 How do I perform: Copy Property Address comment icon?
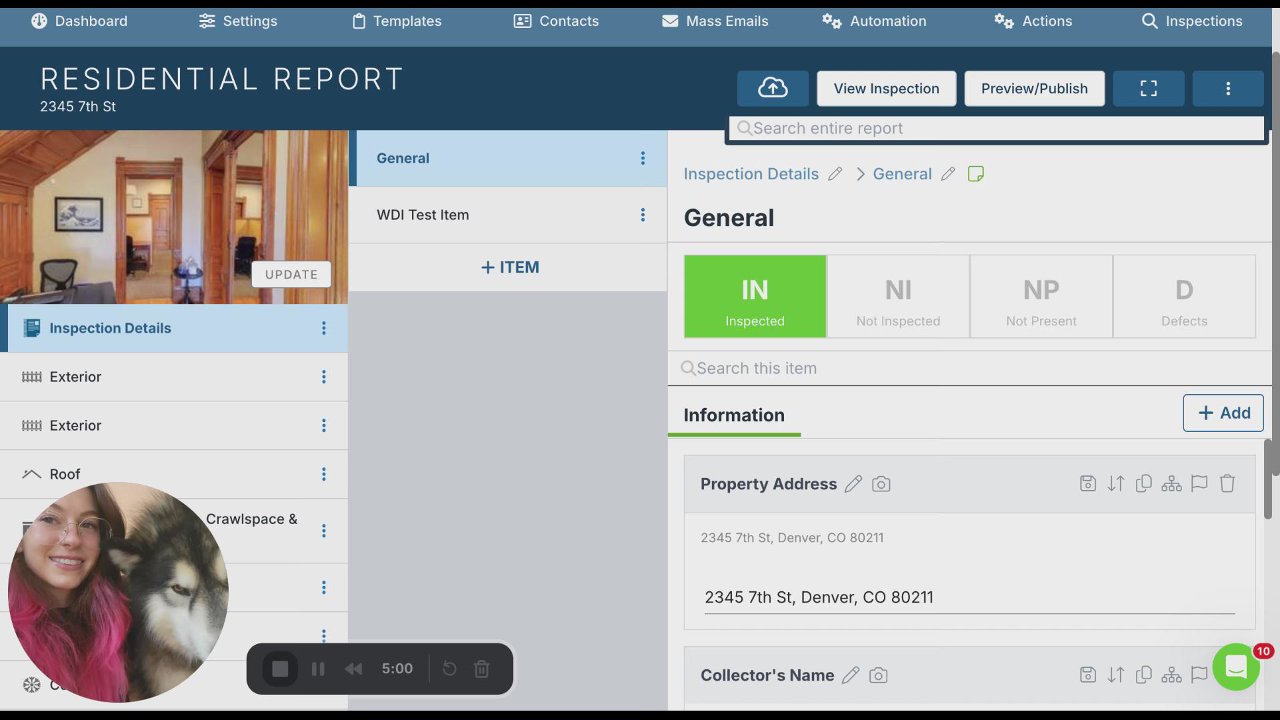[1144, 484]
